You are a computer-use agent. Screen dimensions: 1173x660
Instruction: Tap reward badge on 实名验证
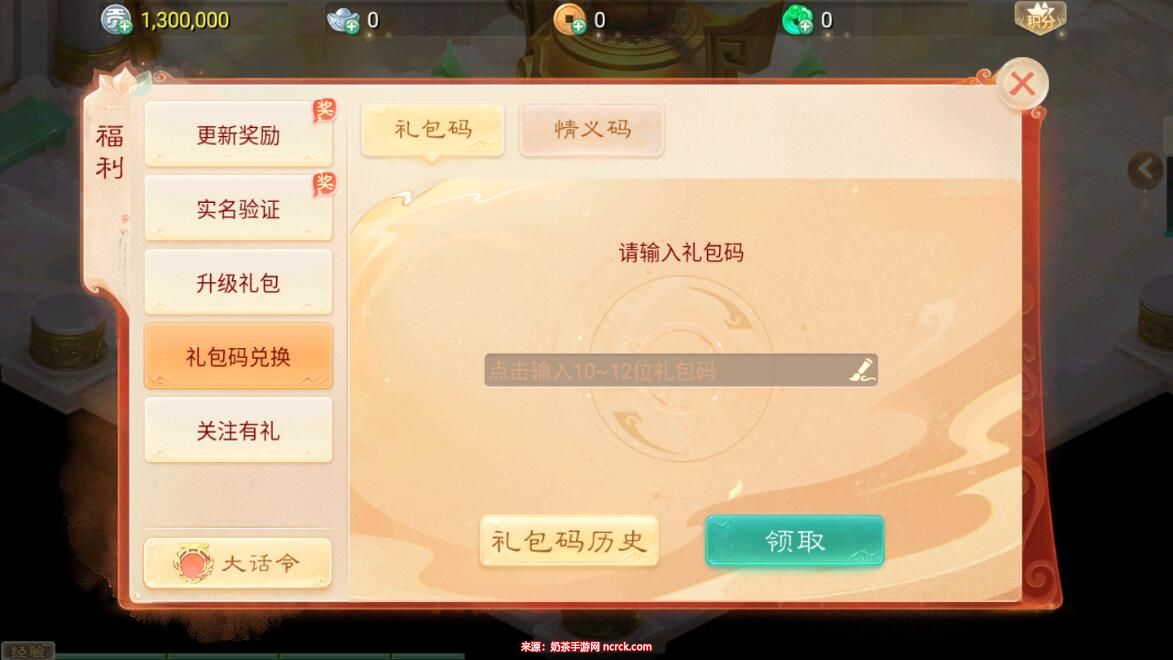click(x=324, y=184)
